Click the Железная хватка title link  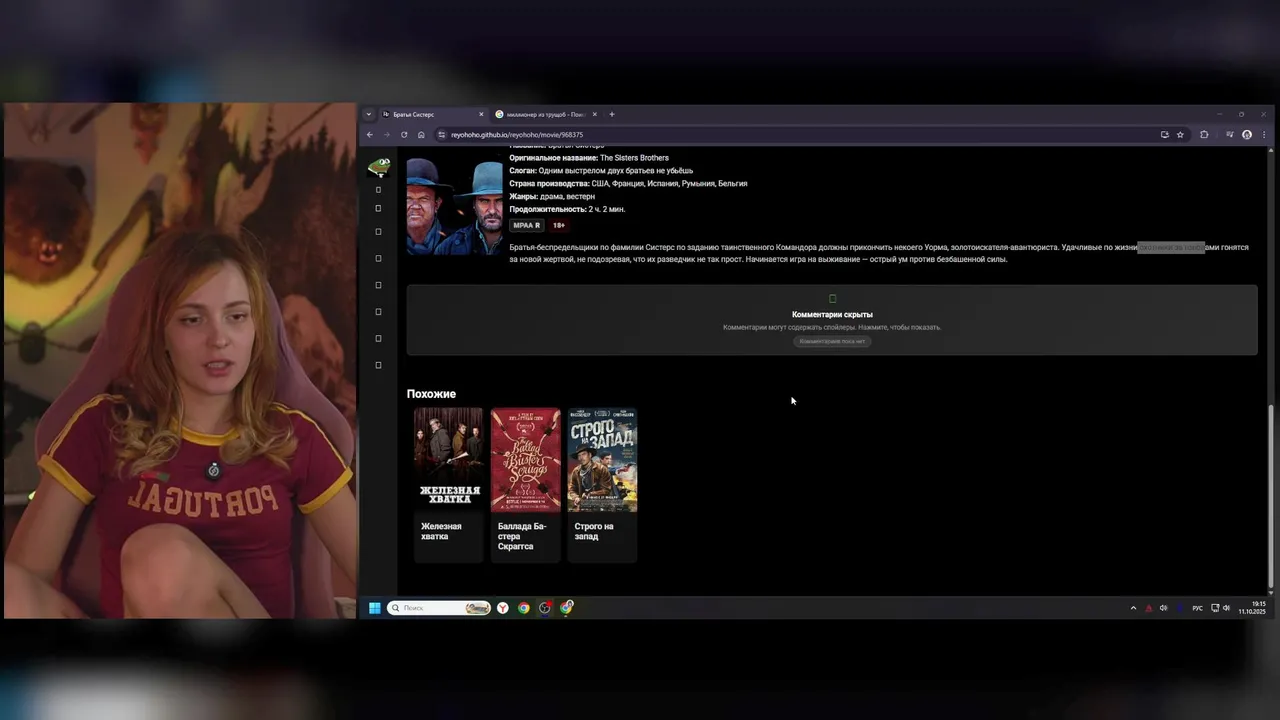441,531
